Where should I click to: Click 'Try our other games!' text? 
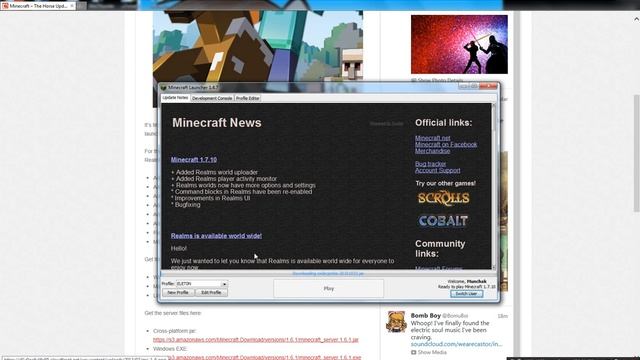(445, 183)
